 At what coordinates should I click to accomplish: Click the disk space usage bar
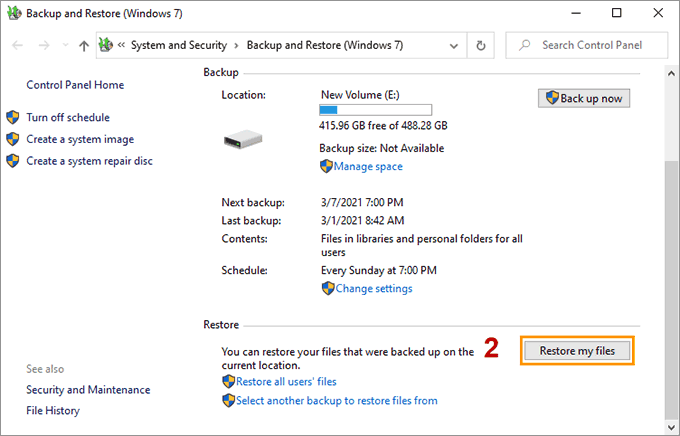coord(375,109)
